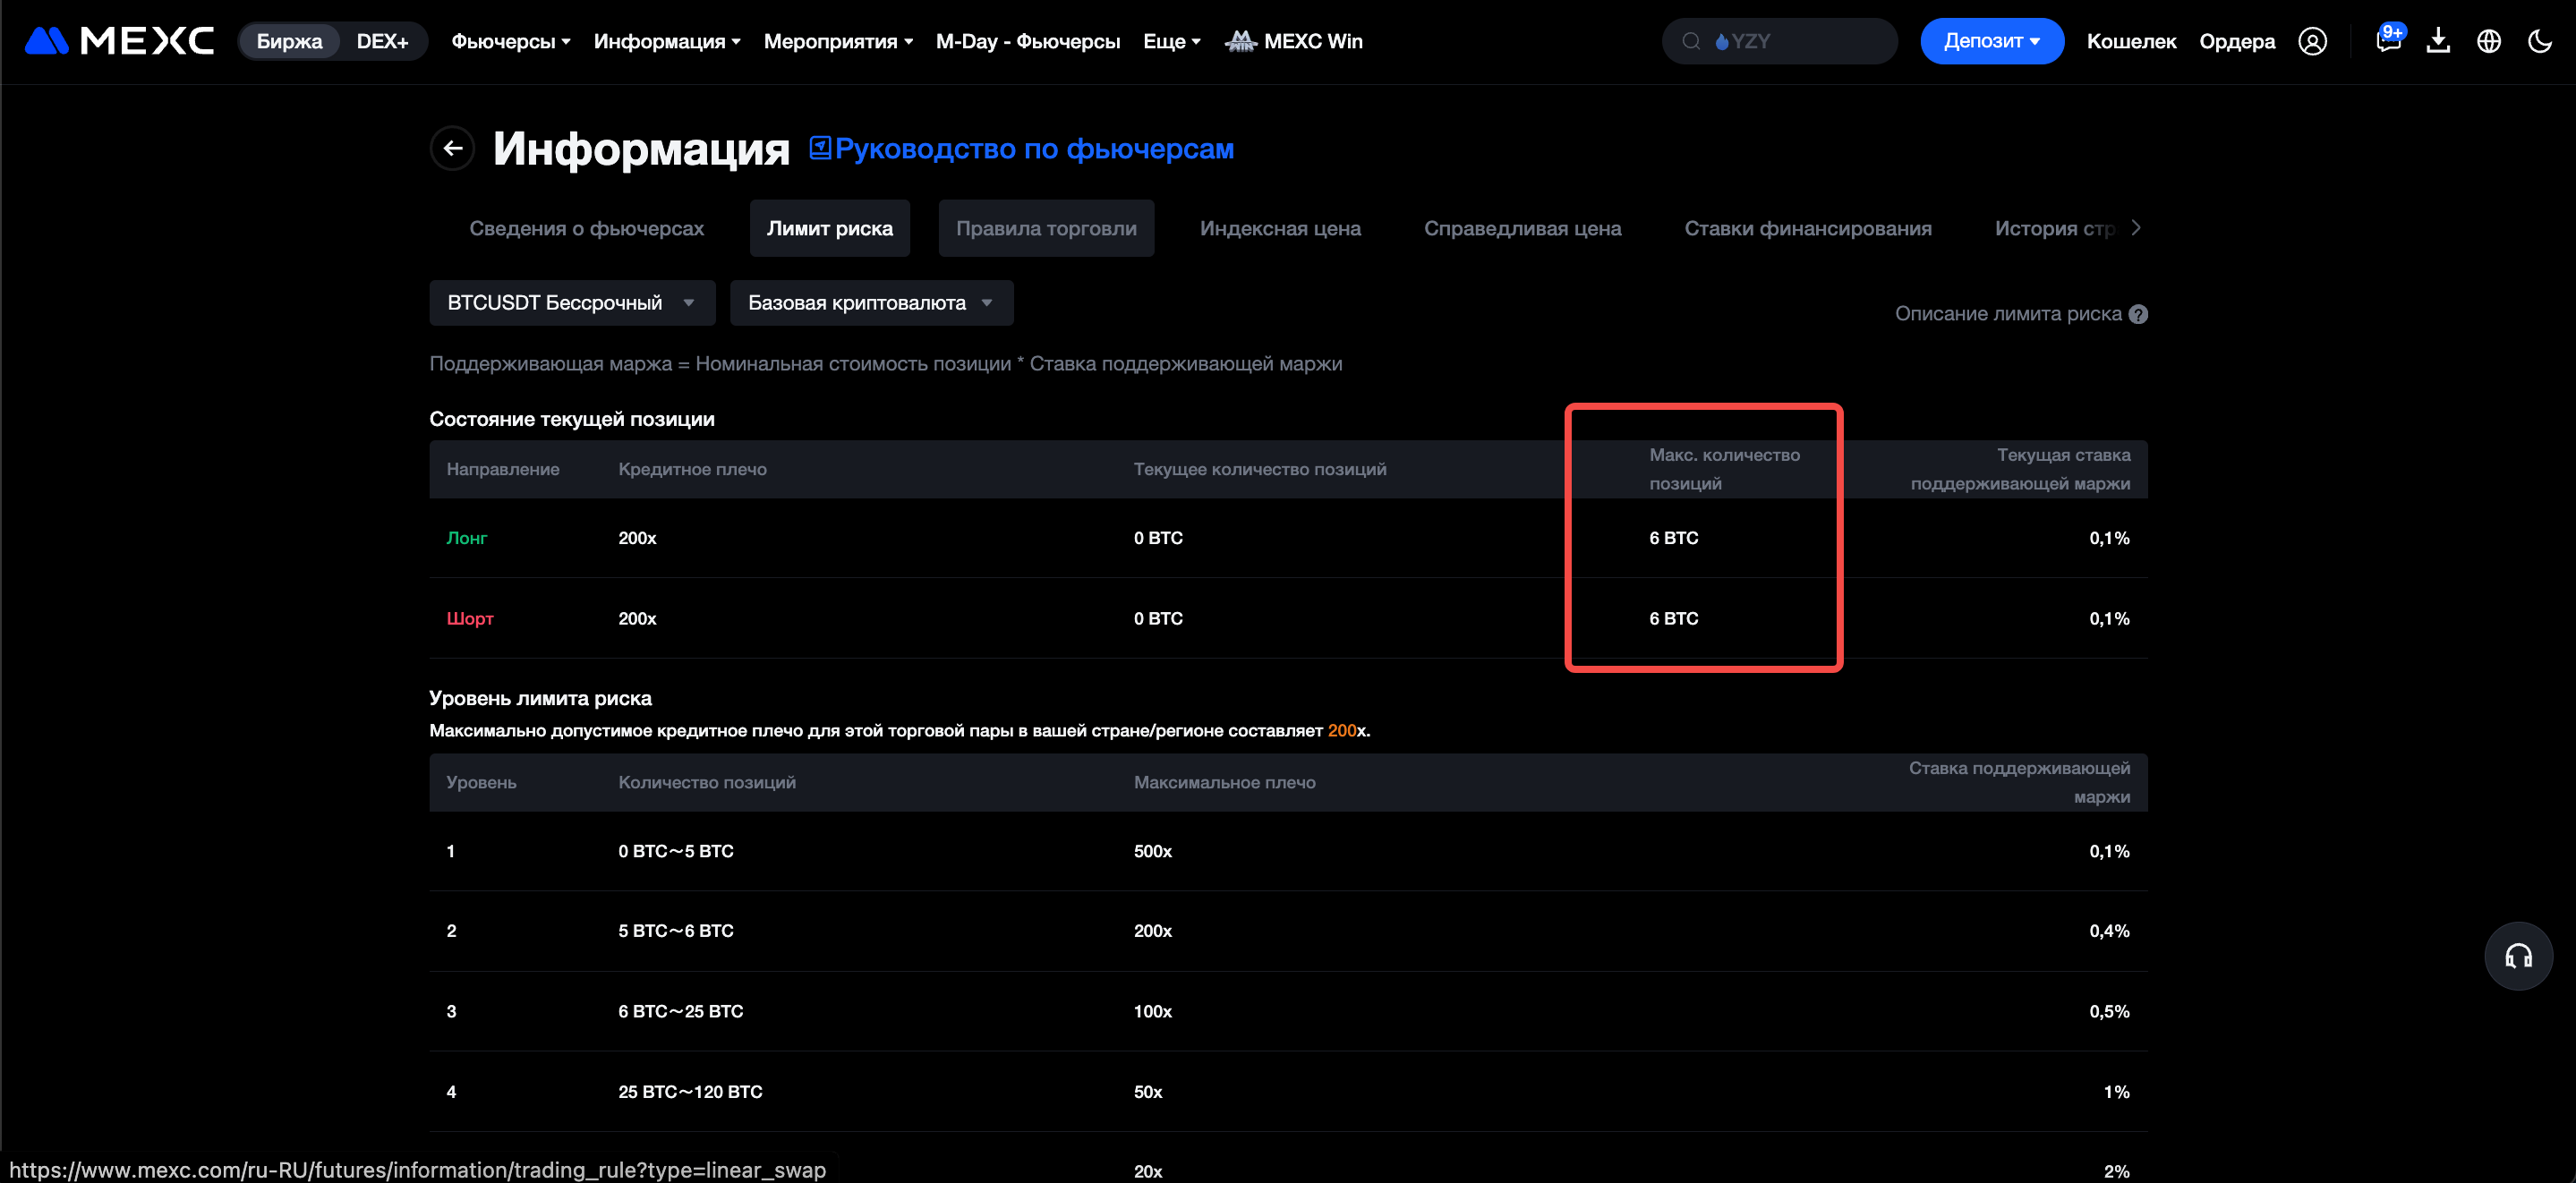Viewport: 2576px width, 1183px height.
Task: Click the MEXC Win icon
Action: coord(1240,41)
